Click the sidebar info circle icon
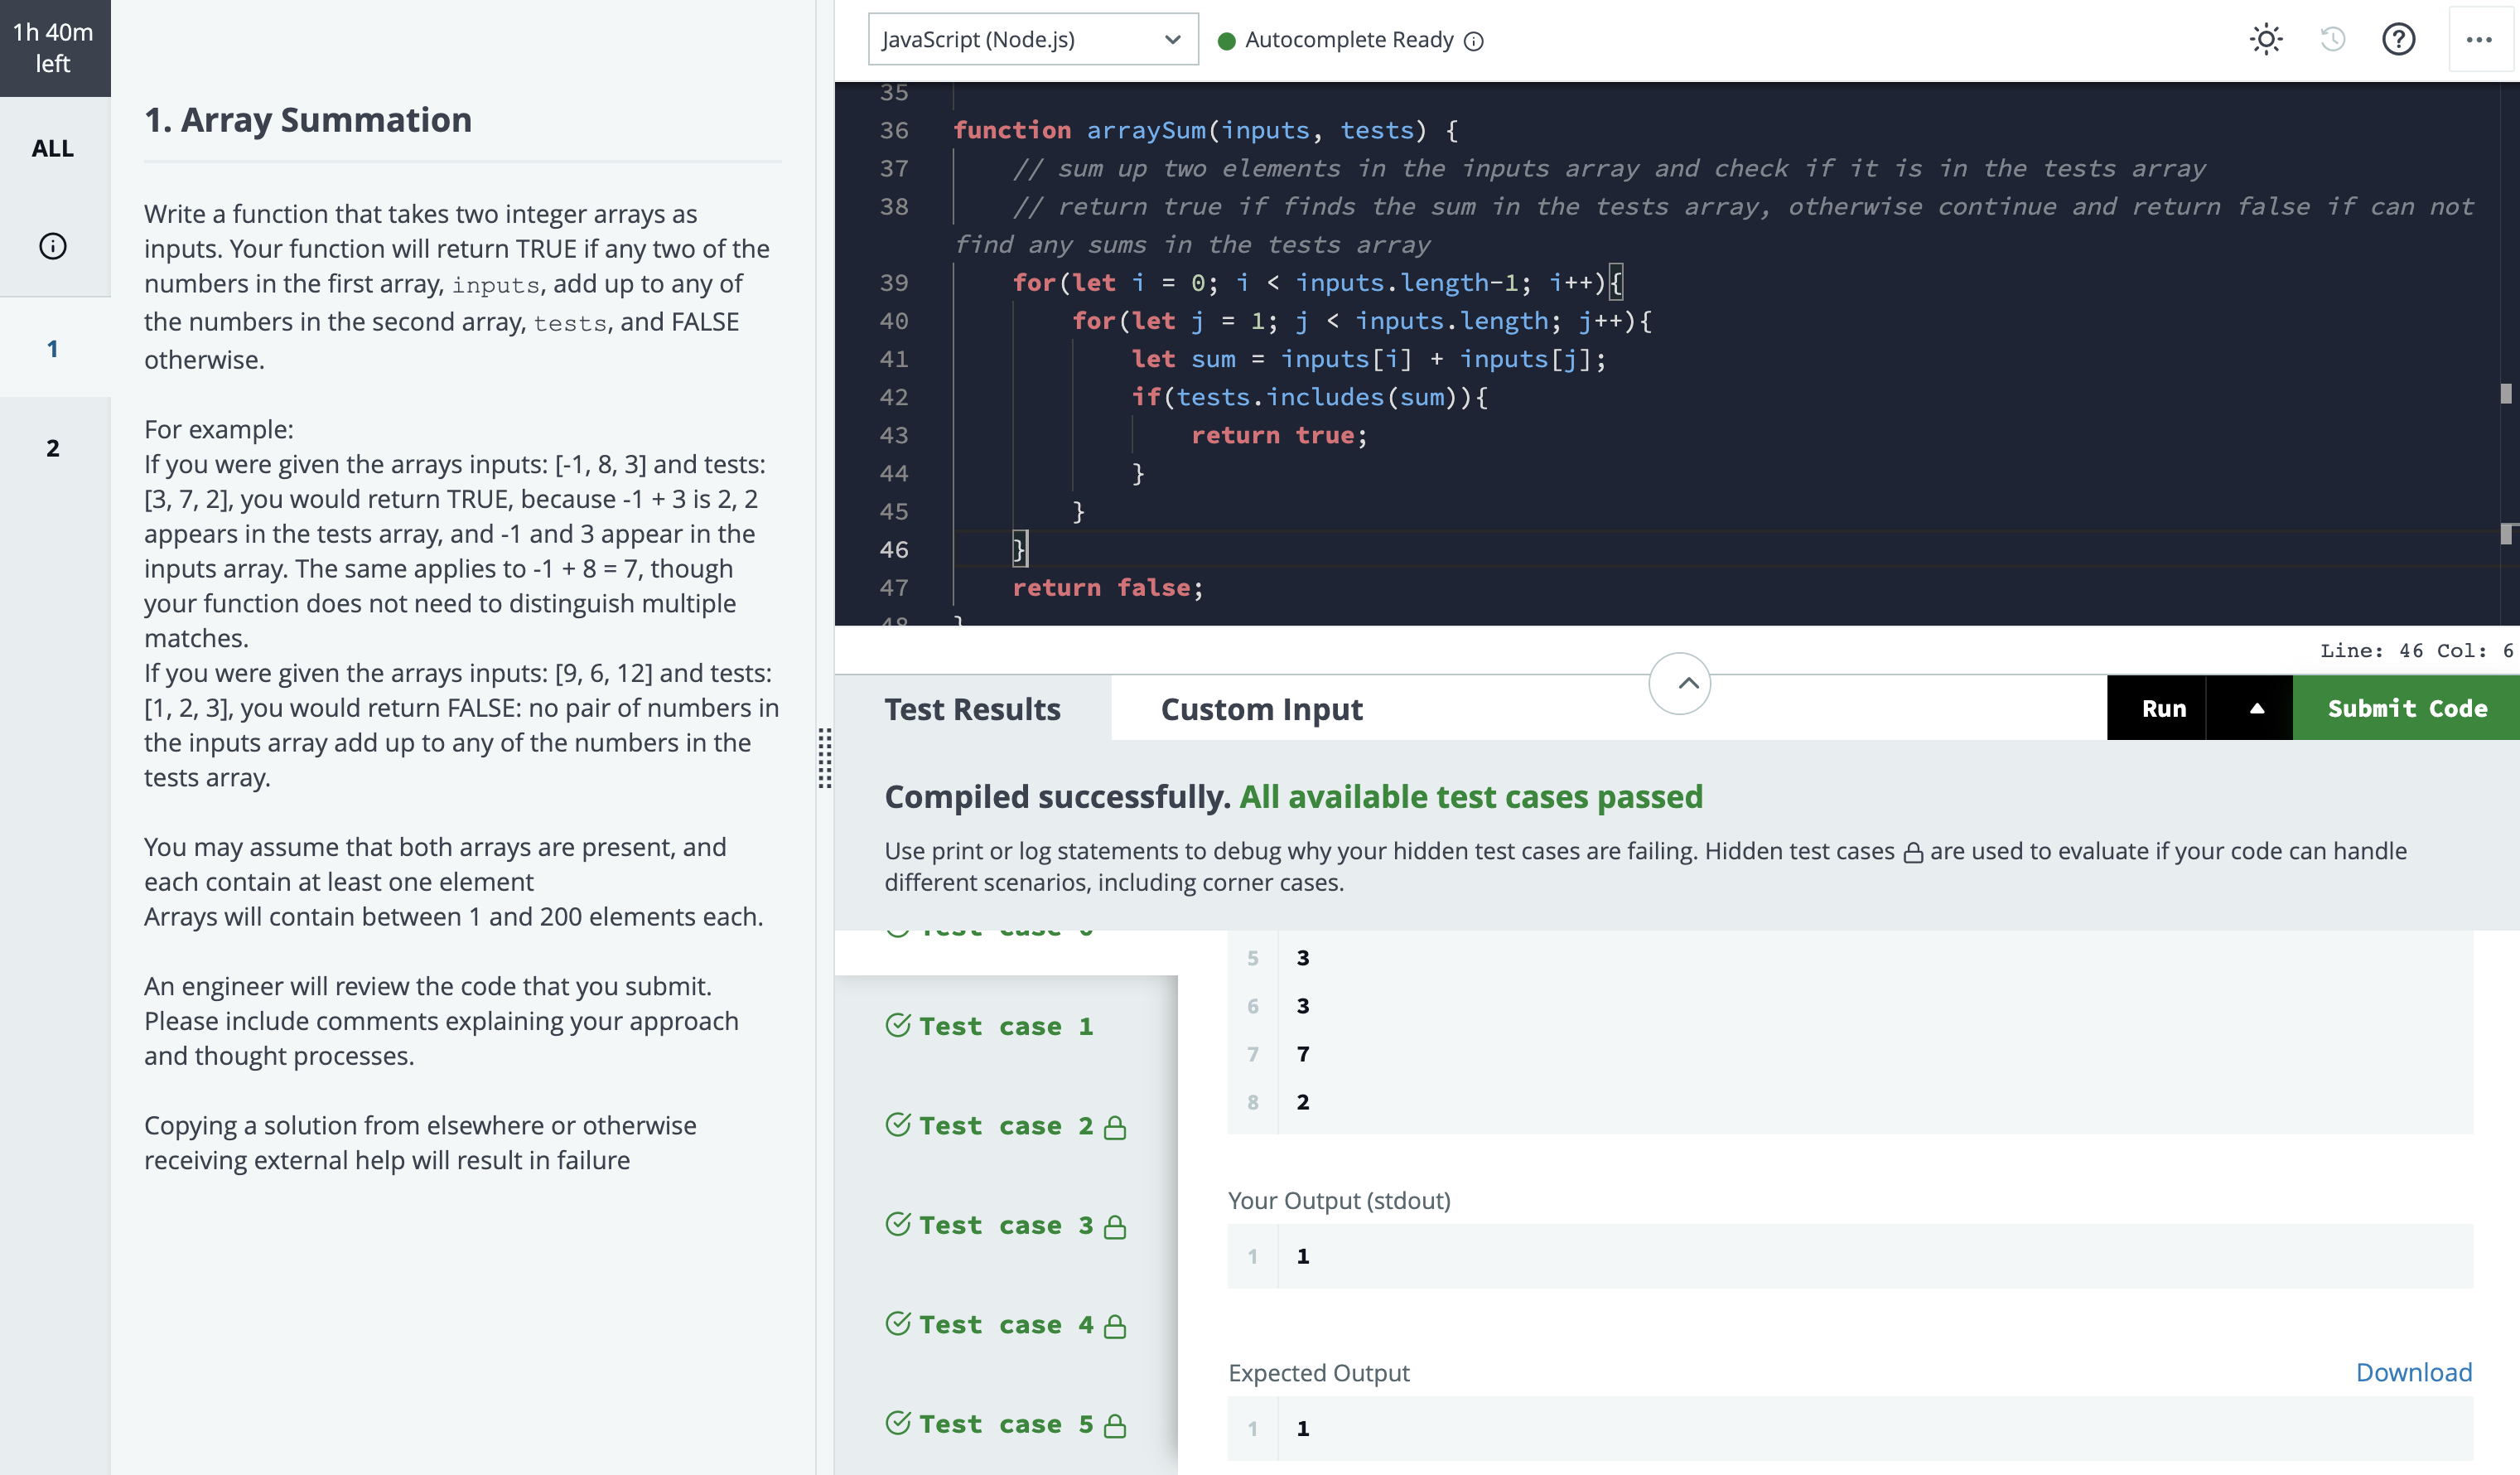Image resolution: width=2520 pixels, height=1475 pixels. click(53, 246)
